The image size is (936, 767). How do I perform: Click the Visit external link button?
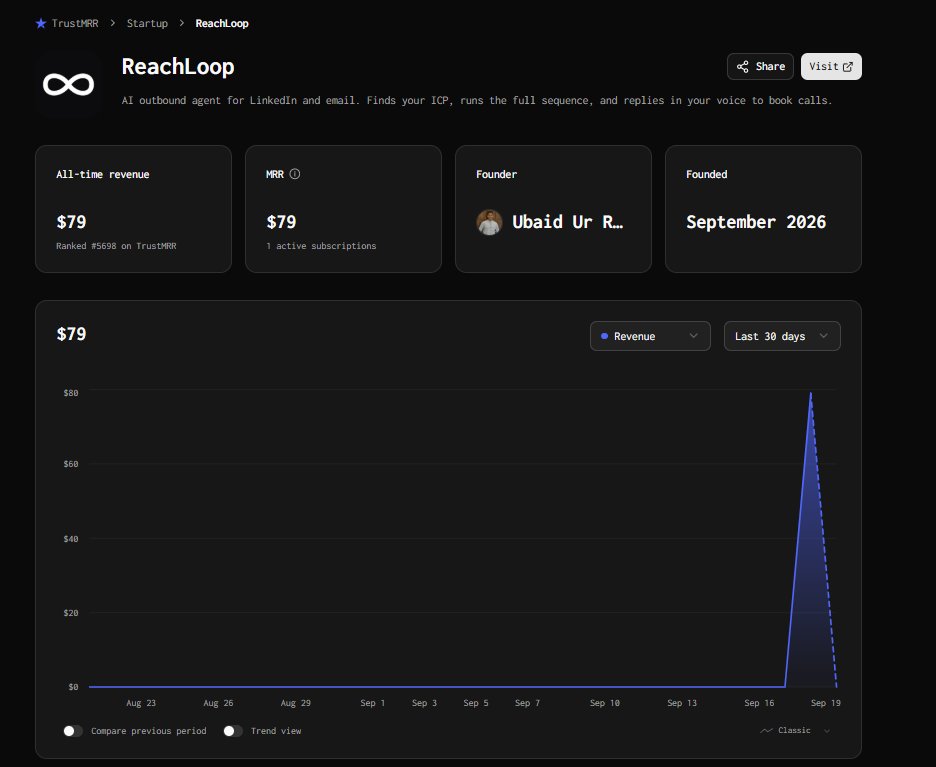click(831, 66)
